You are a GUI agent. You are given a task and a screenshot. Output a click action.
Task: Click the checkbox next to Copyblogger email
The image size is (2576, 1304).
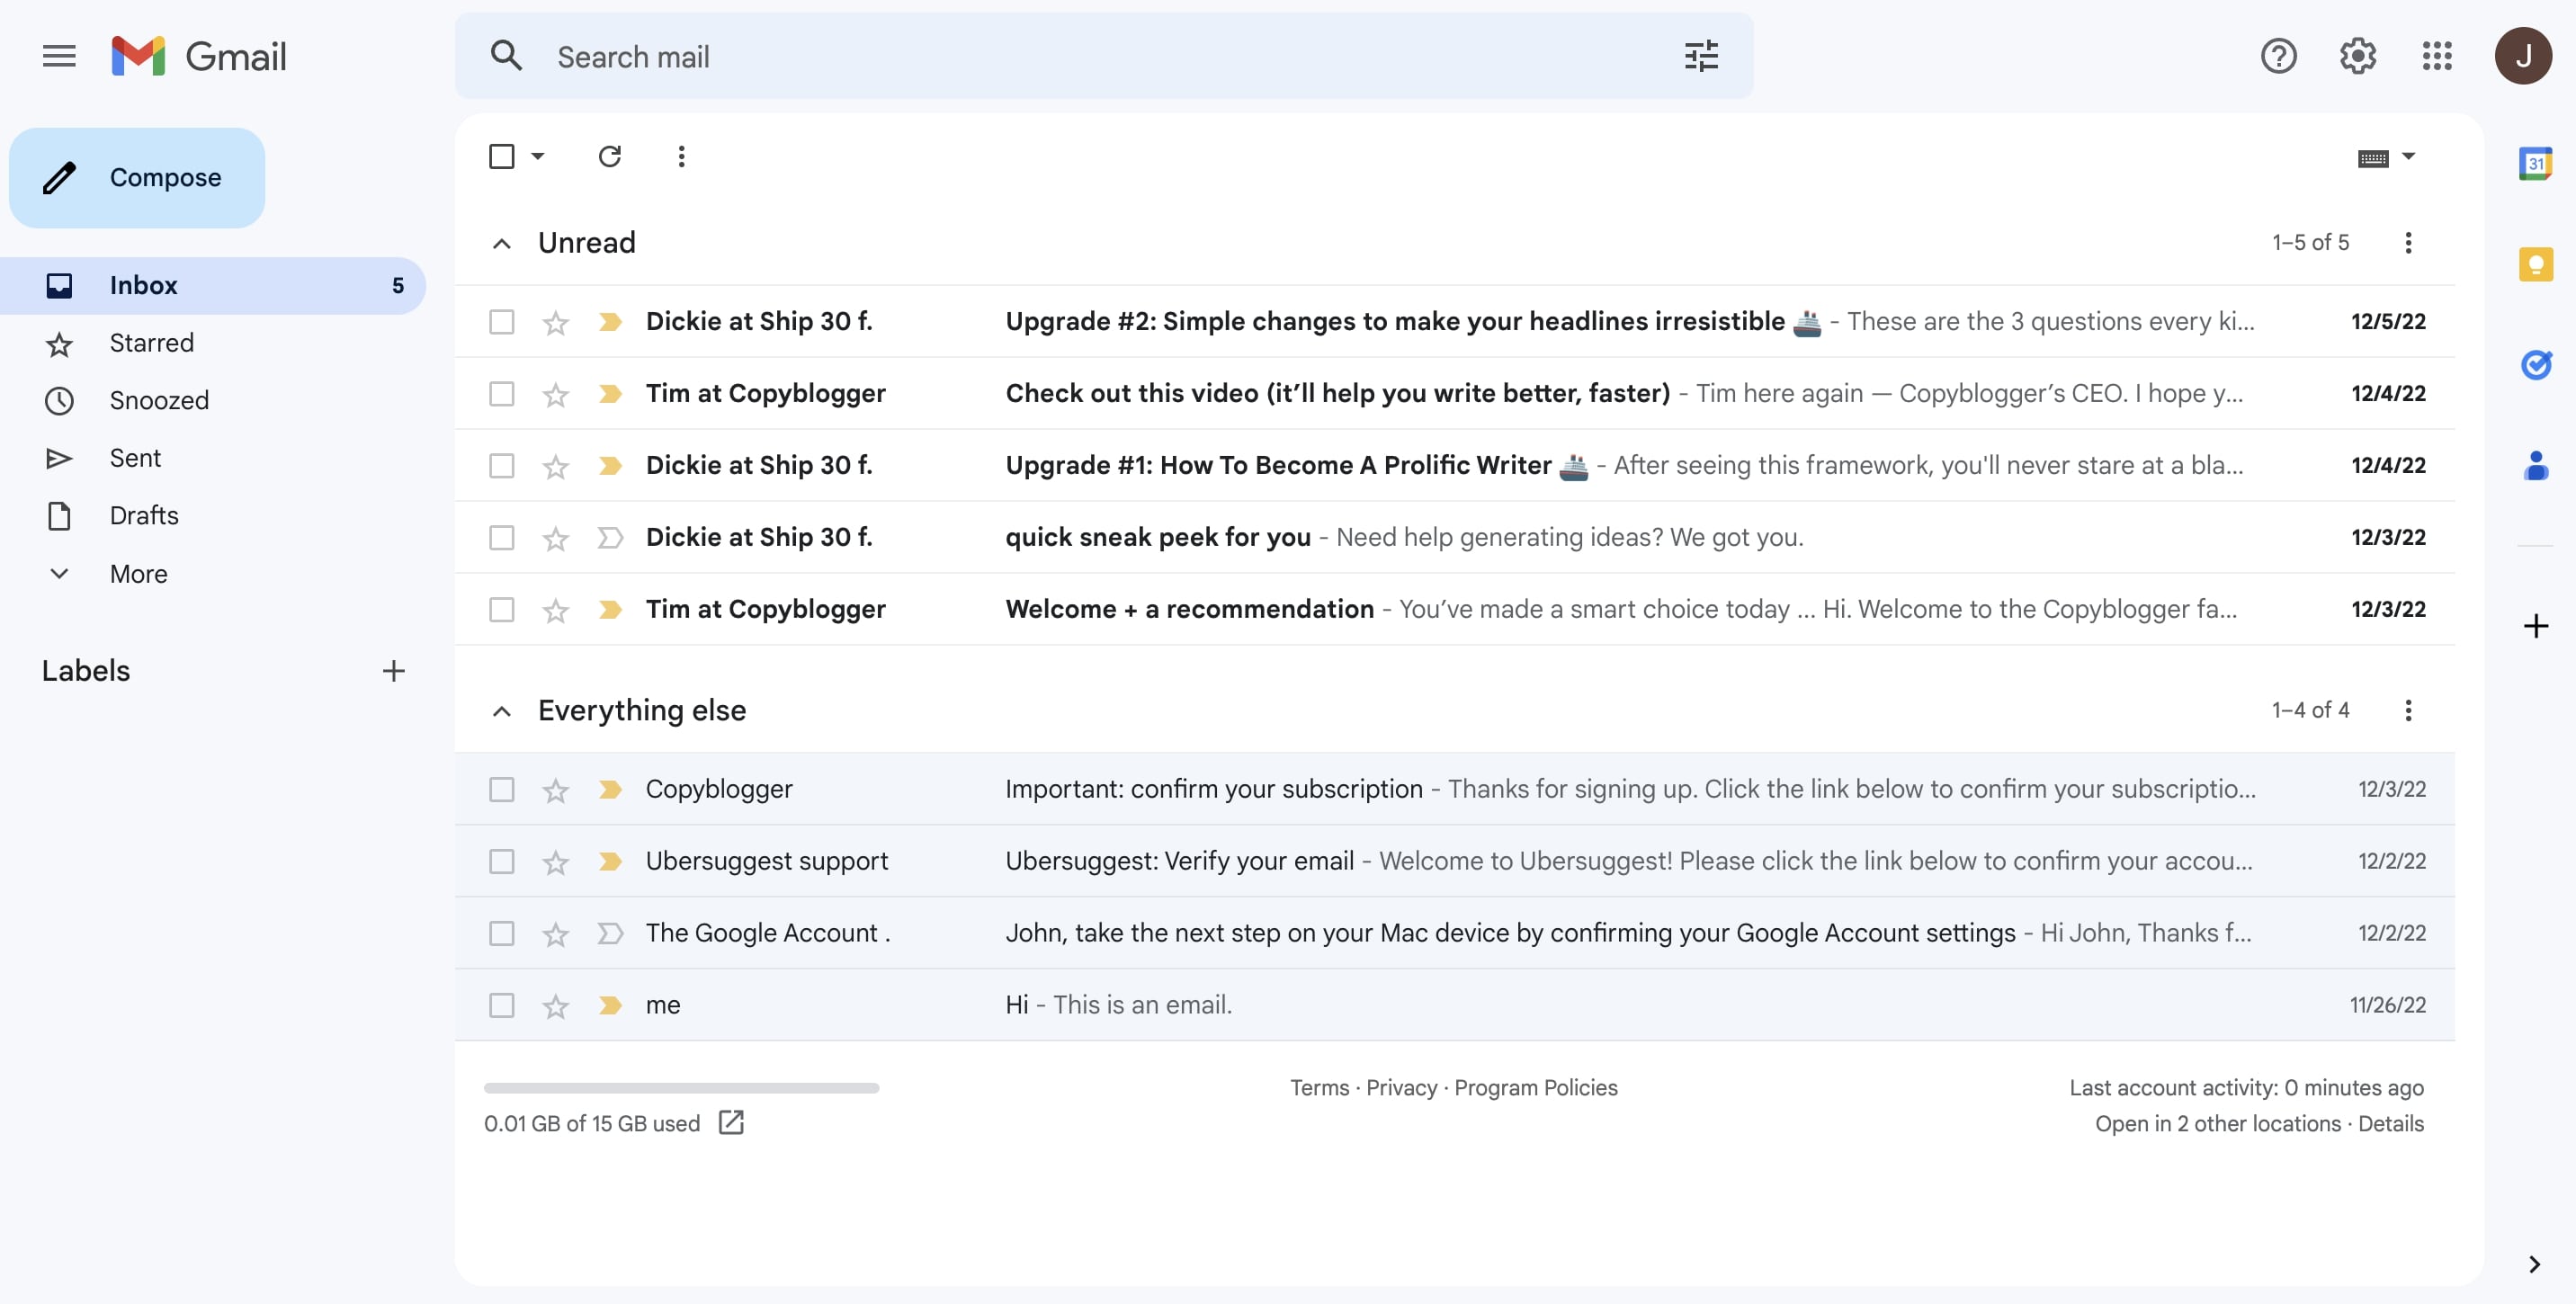(499, 789)
